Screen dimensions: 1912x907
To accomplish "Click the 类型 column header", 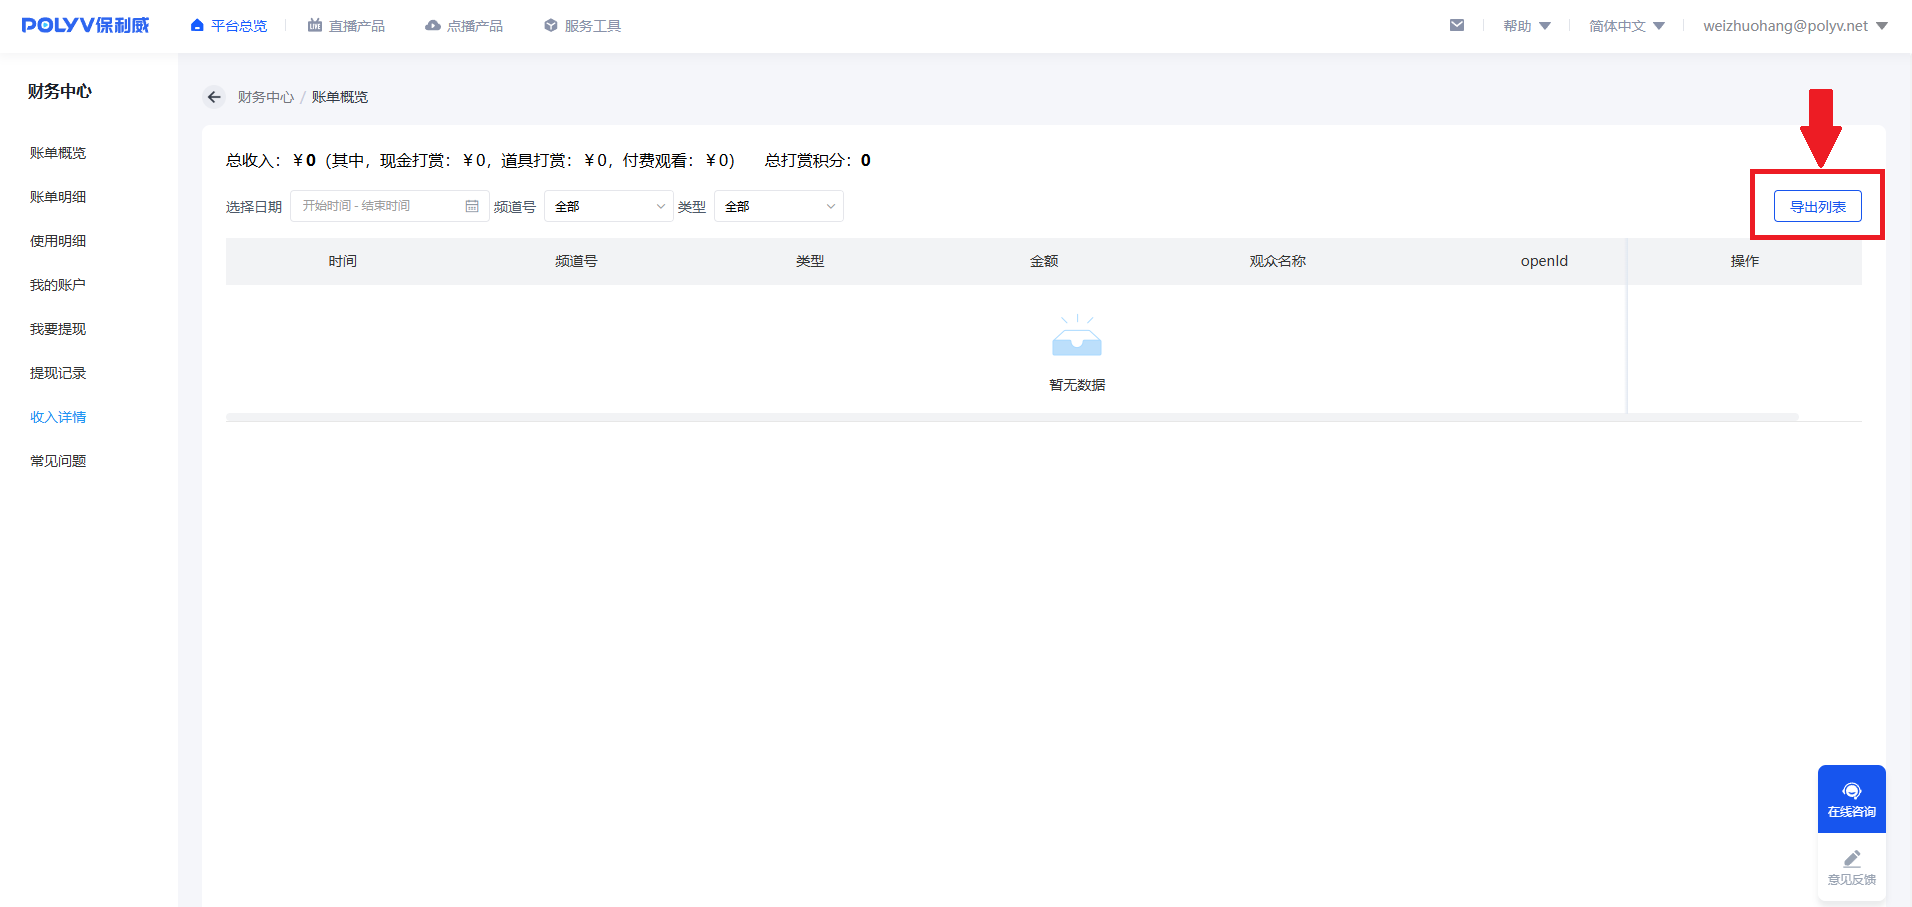I will click(810, 261).
